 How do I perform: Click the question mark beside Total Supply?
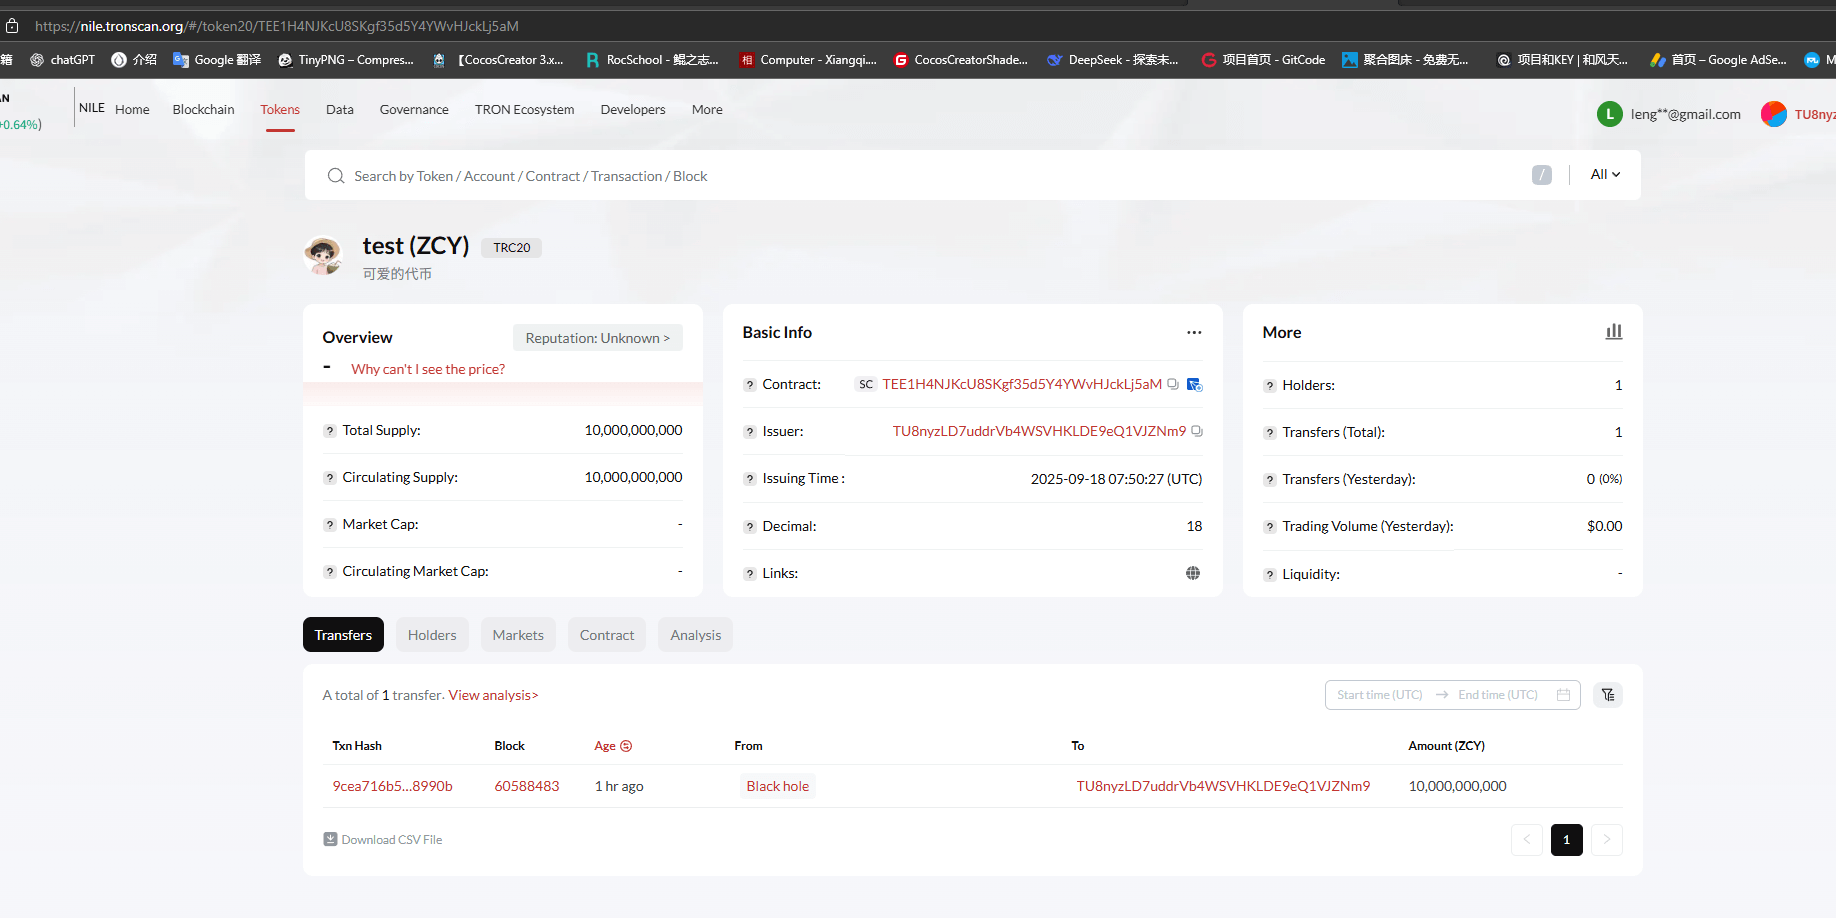(x=329, y=431)
